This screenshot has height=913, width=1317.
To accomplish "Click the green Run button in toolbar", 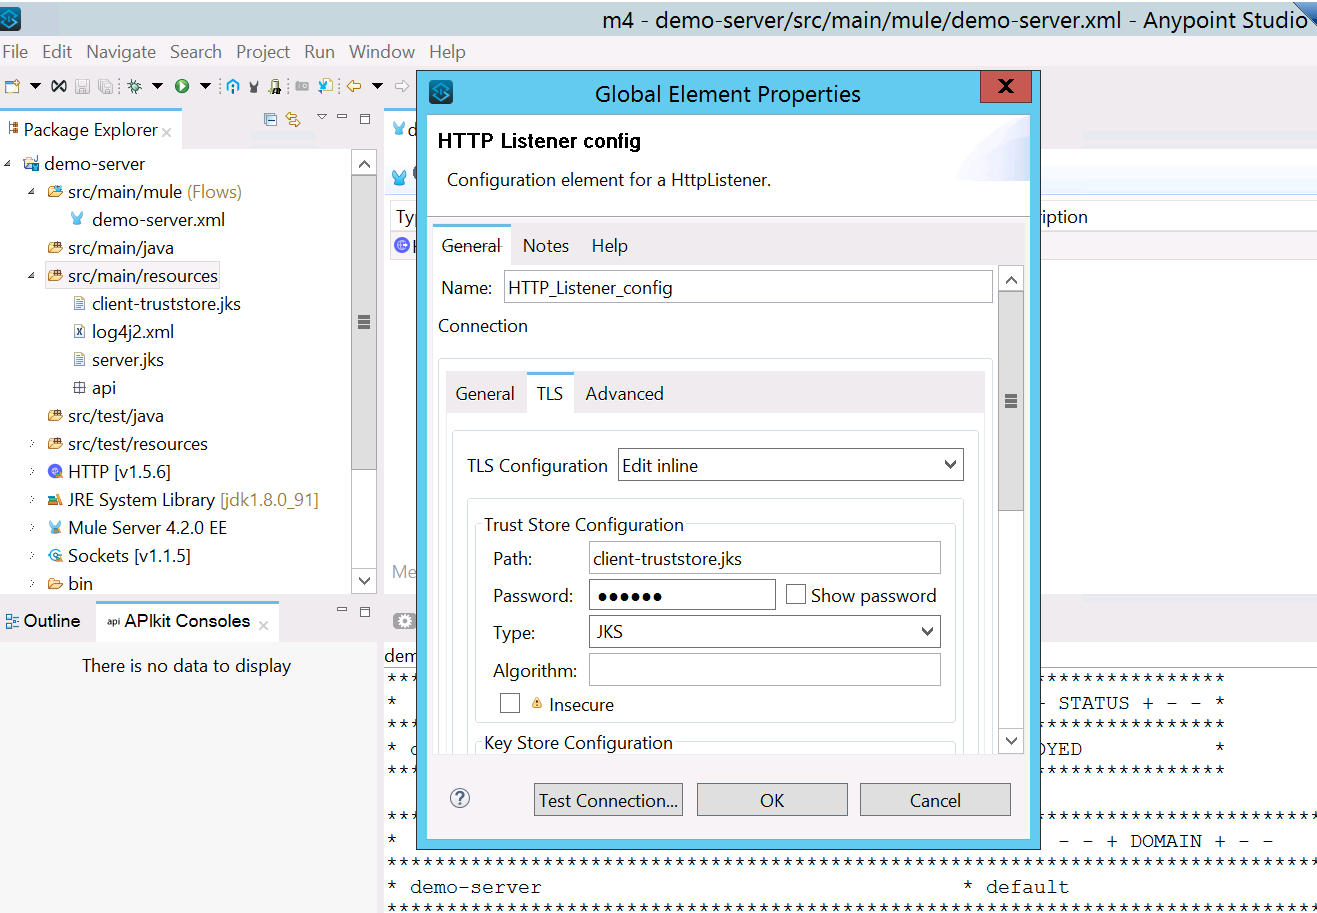I will [x=182, y=87].
